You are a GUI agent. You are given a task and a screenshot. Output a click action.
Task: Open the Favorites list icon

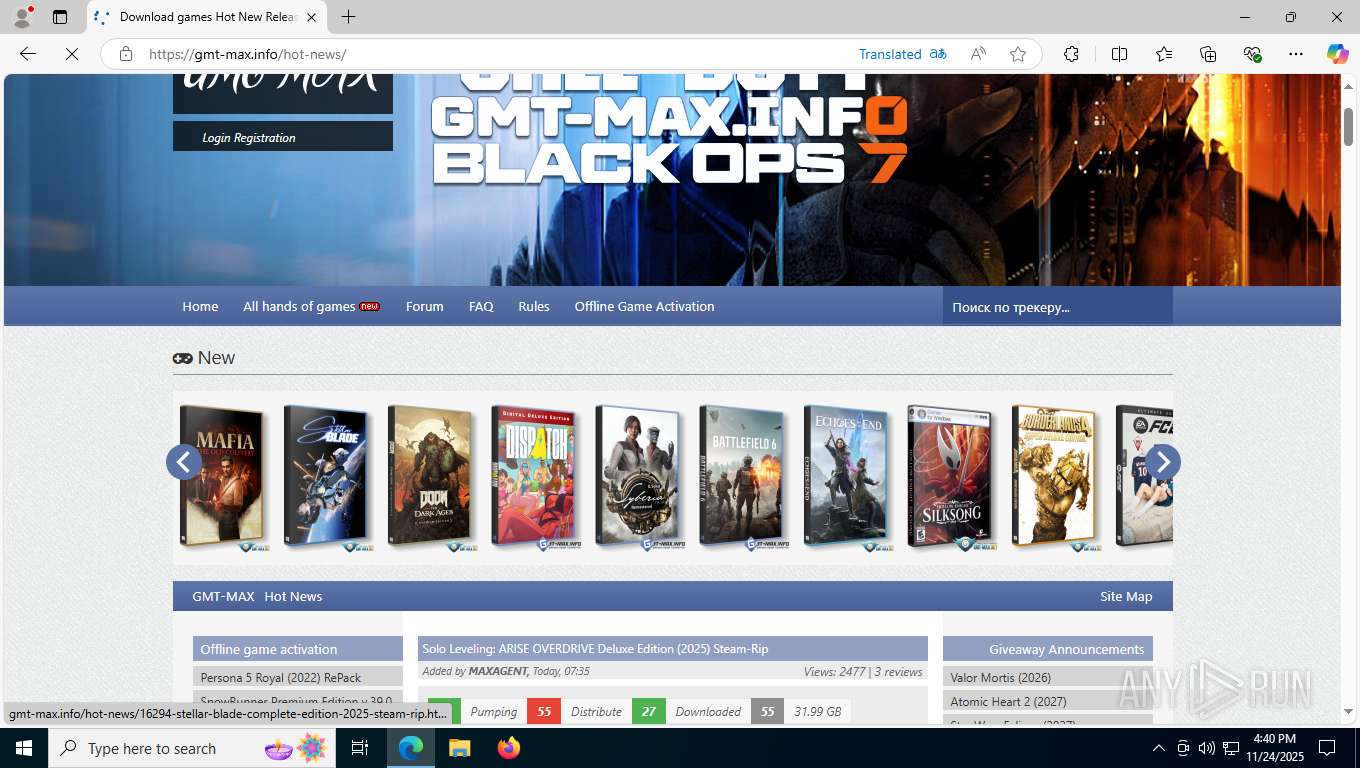coord(1164,54)
